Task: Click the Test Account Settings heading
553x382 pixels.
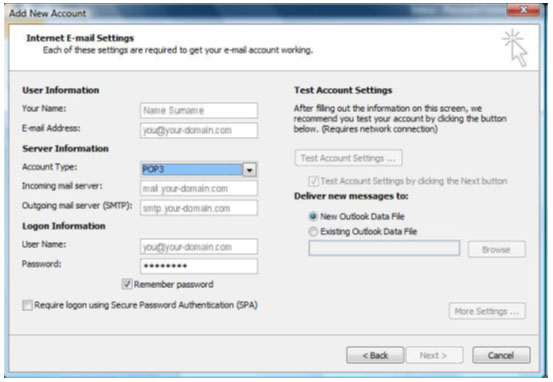Action: pyautogui.click(x=343, y=90)
